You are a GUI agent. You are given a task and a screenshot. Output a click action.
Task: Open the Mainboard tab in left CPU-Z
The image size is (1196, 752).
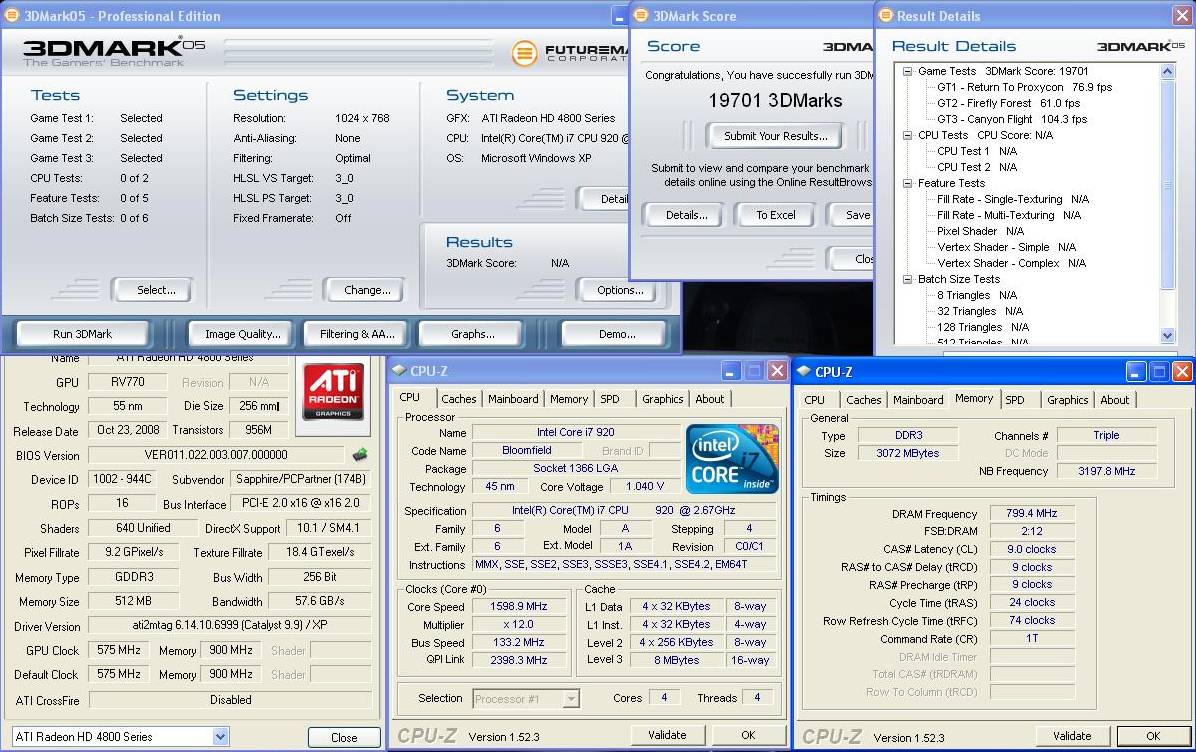(x=513, y=399)
